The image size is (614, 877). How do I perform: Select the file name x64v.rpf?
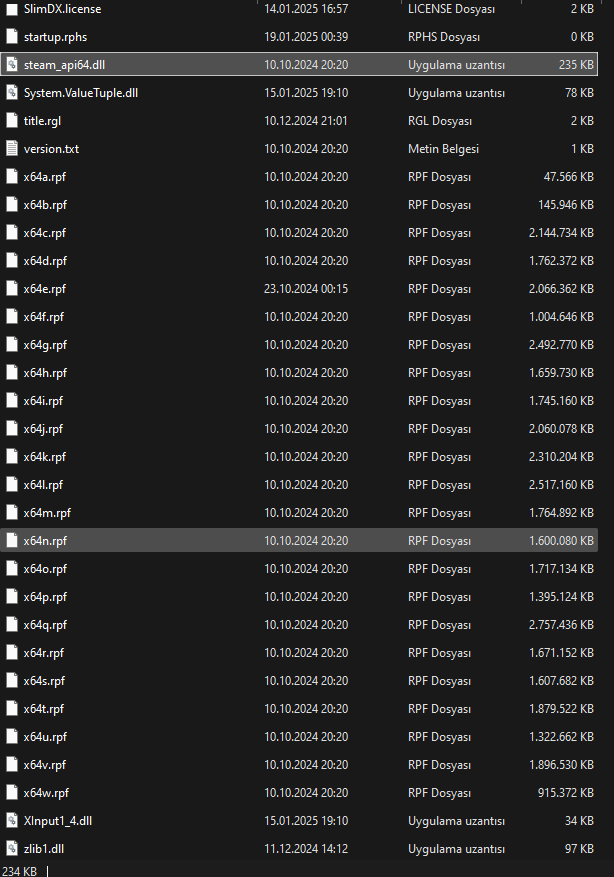[45, 765]
